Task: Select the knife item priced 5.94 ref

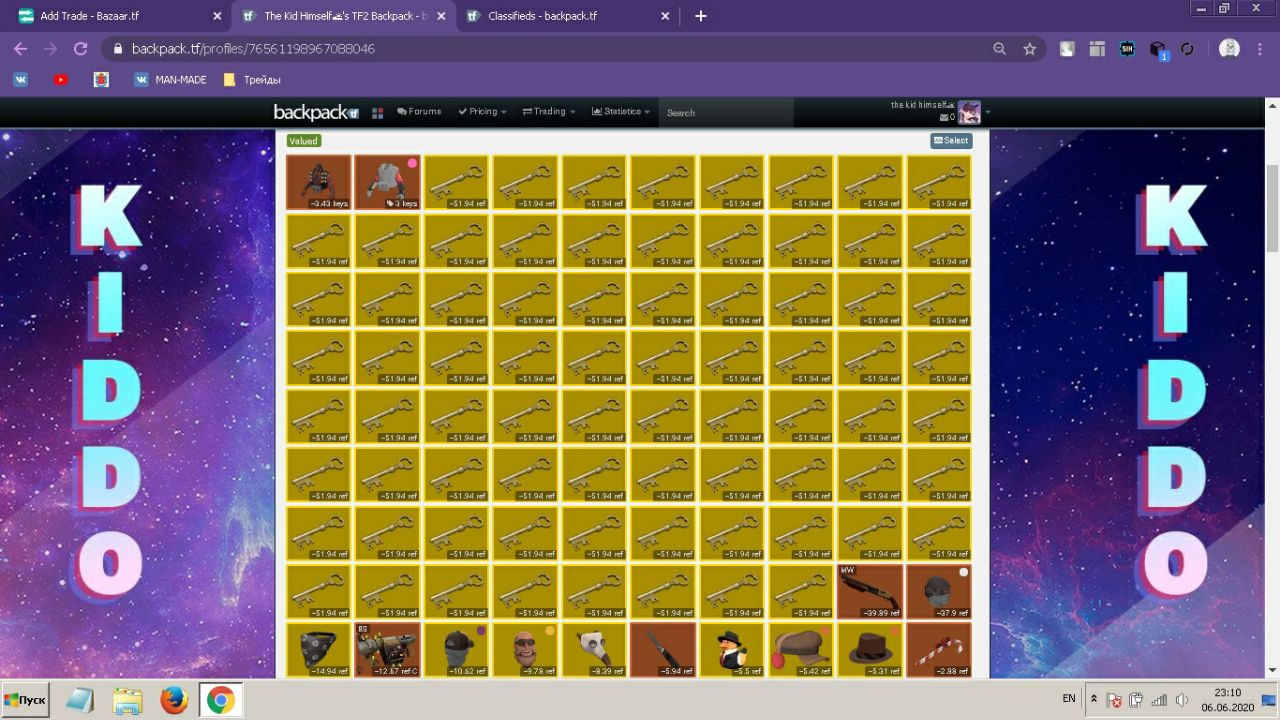Action: 664,650
